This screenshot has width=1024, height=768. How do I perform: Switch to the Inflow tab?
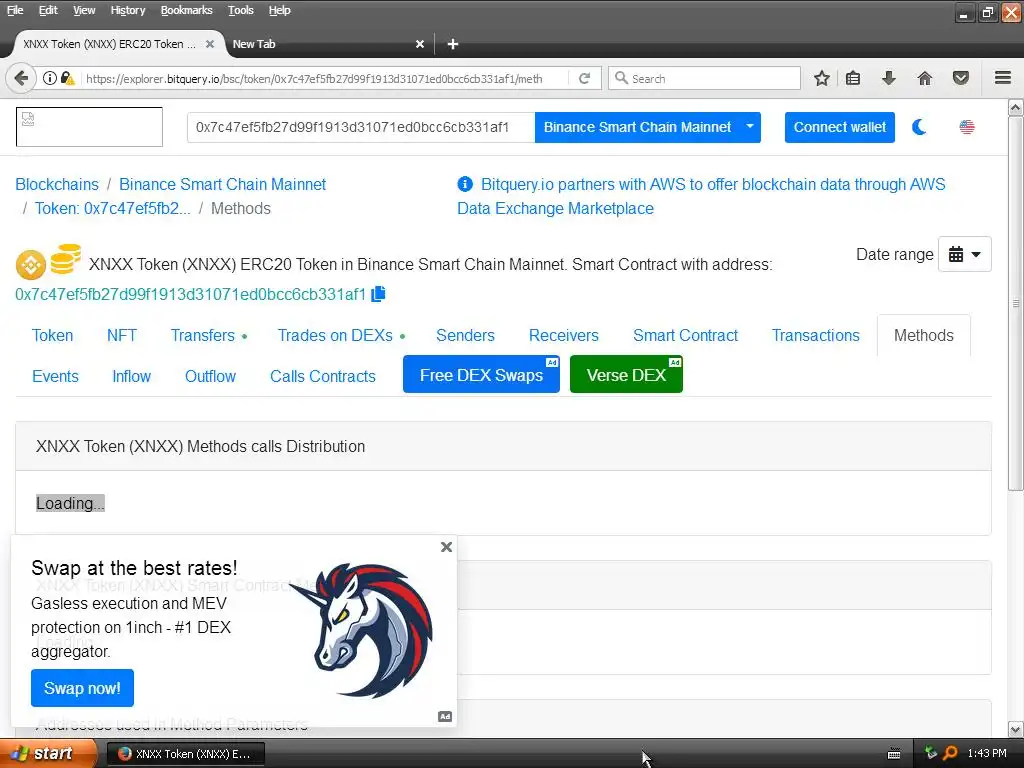pos(131,376)
